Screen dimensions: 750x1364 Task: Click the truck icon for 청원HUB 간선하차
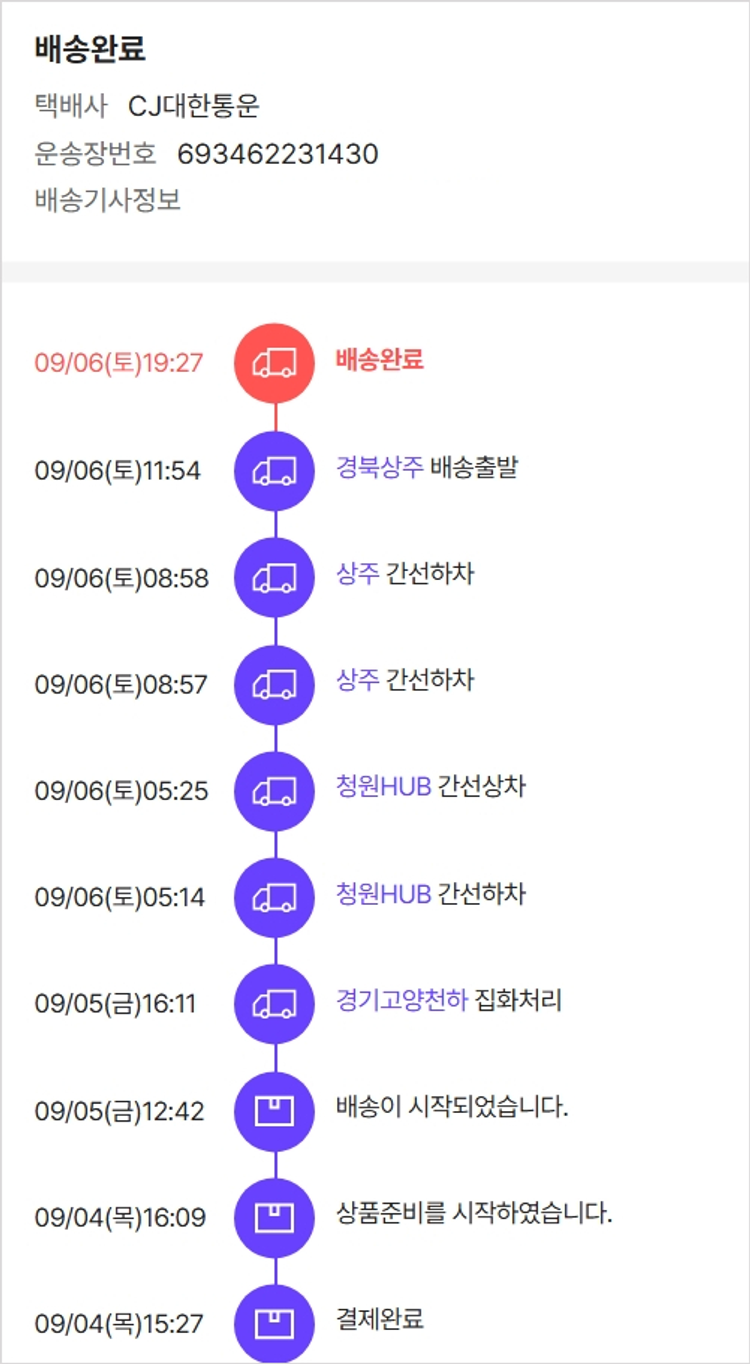(274, 898)
